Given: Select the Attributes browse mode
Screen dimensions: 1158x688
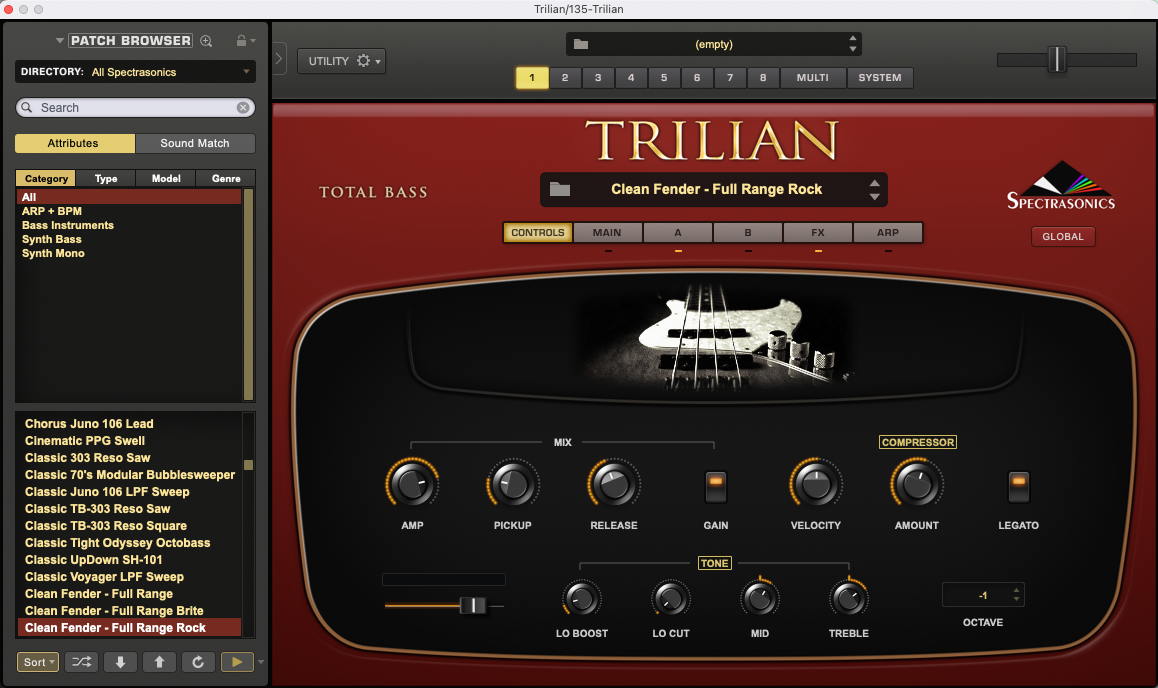Looking at the screenshot, I should point(75,143).
